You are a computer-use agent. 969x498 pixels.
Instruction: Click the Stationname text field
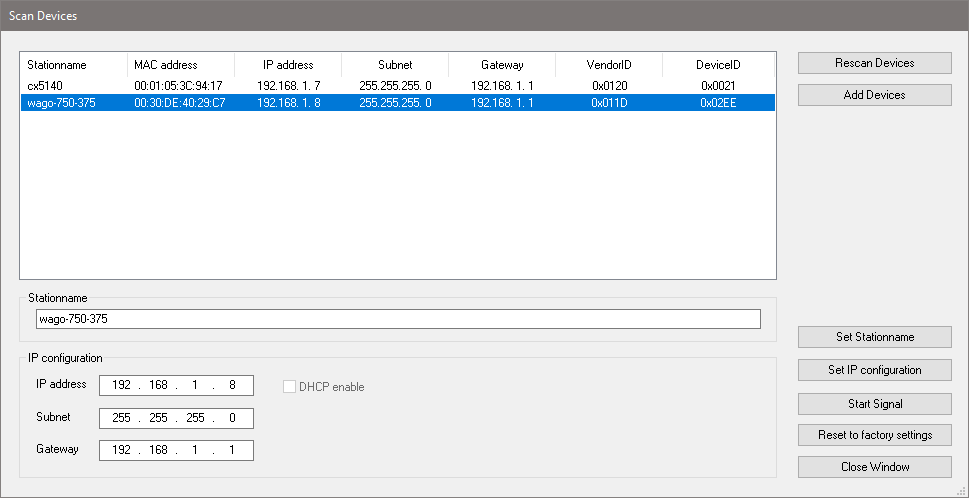(x=397, y=319)
